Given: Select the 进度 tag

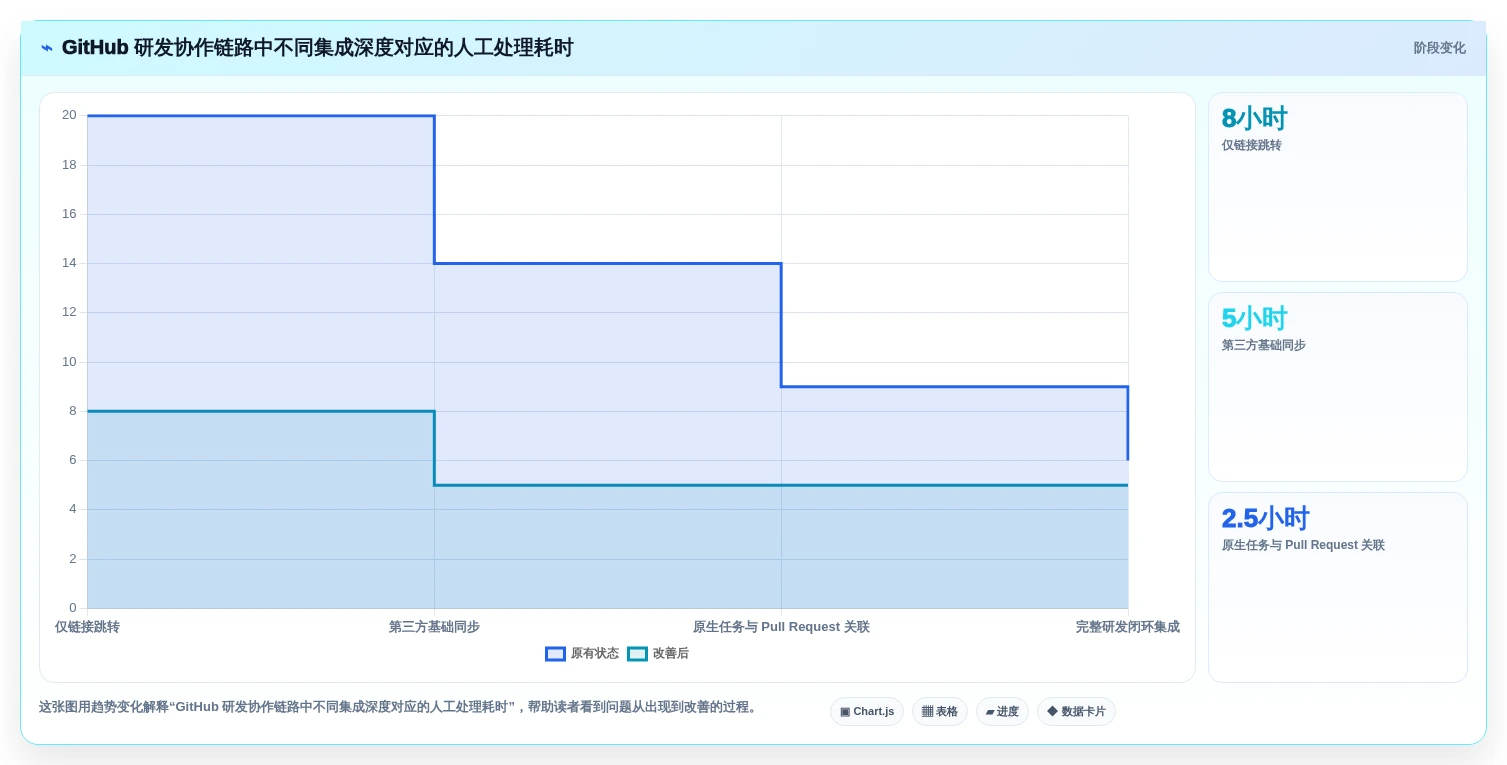Looking at the screenshot, I should tap(1002, 712).
